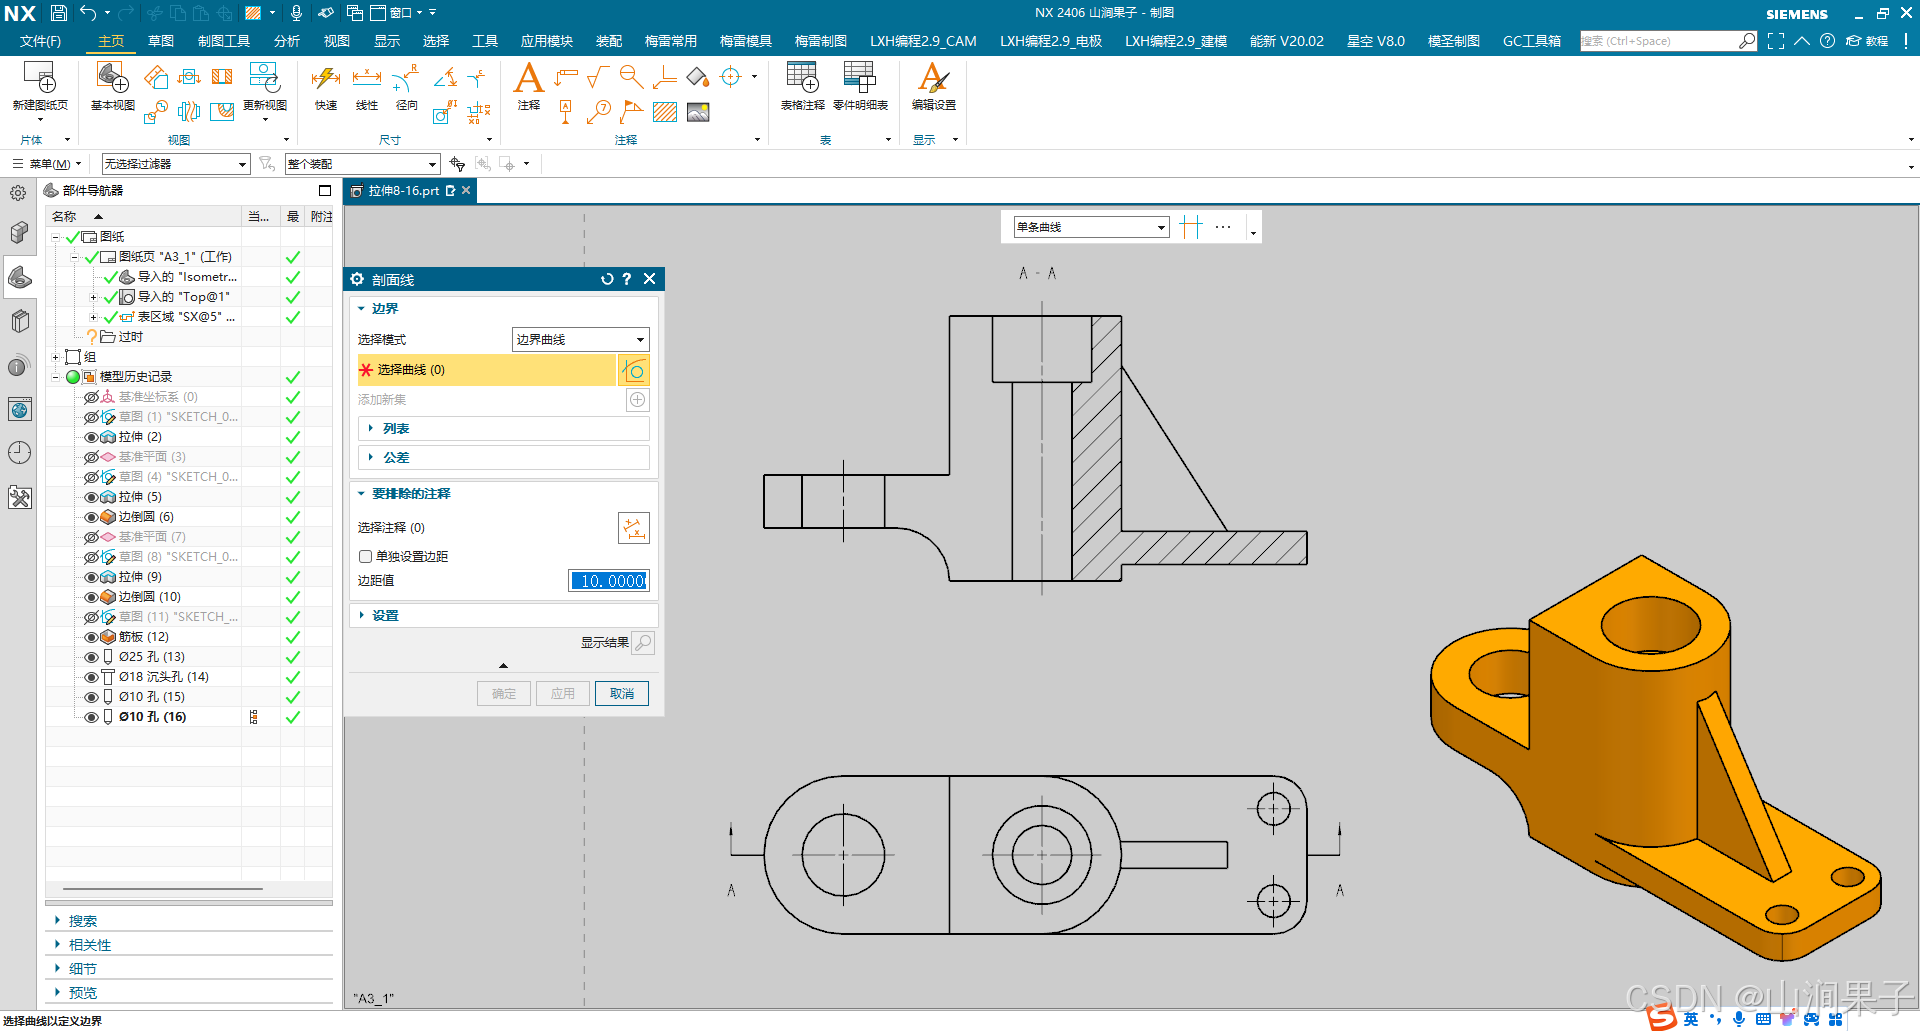1920x1031 pixels.
Task: Switch to the 草图 ribbon tab
Action: click(x=160, y=41)
